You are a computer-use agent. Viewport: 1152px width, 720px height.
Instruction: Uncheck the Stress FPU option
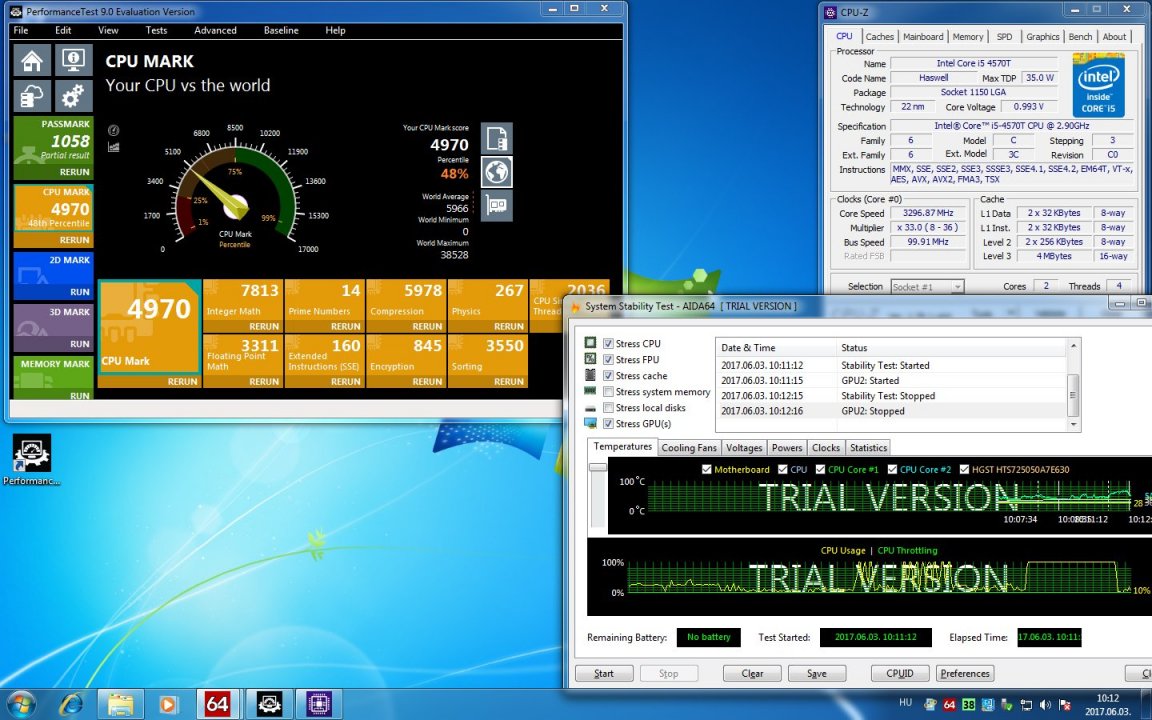click(609, 360)
